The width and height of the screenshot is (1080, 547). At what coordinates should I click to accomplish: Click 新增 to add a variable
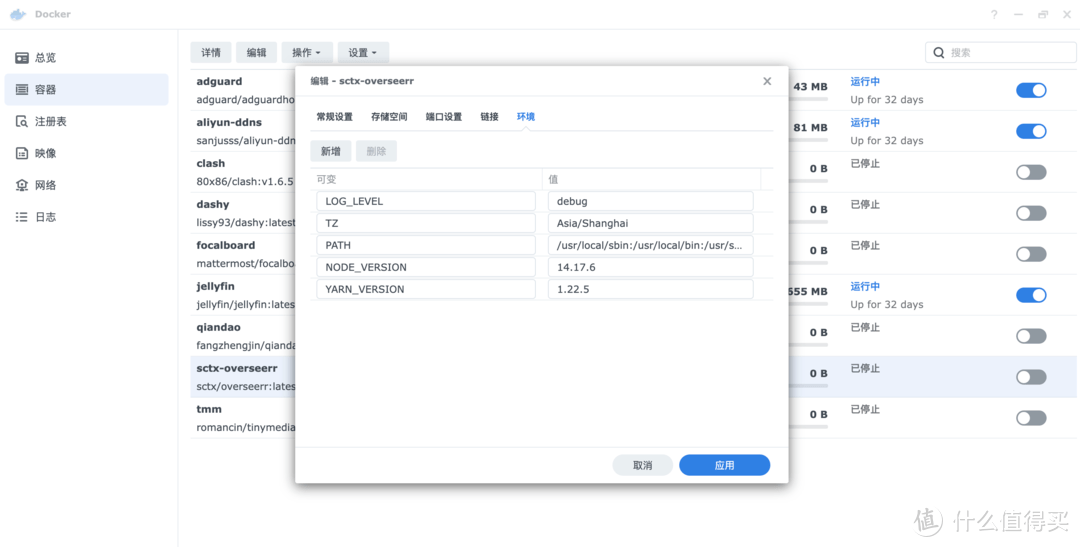pos(331,152)
